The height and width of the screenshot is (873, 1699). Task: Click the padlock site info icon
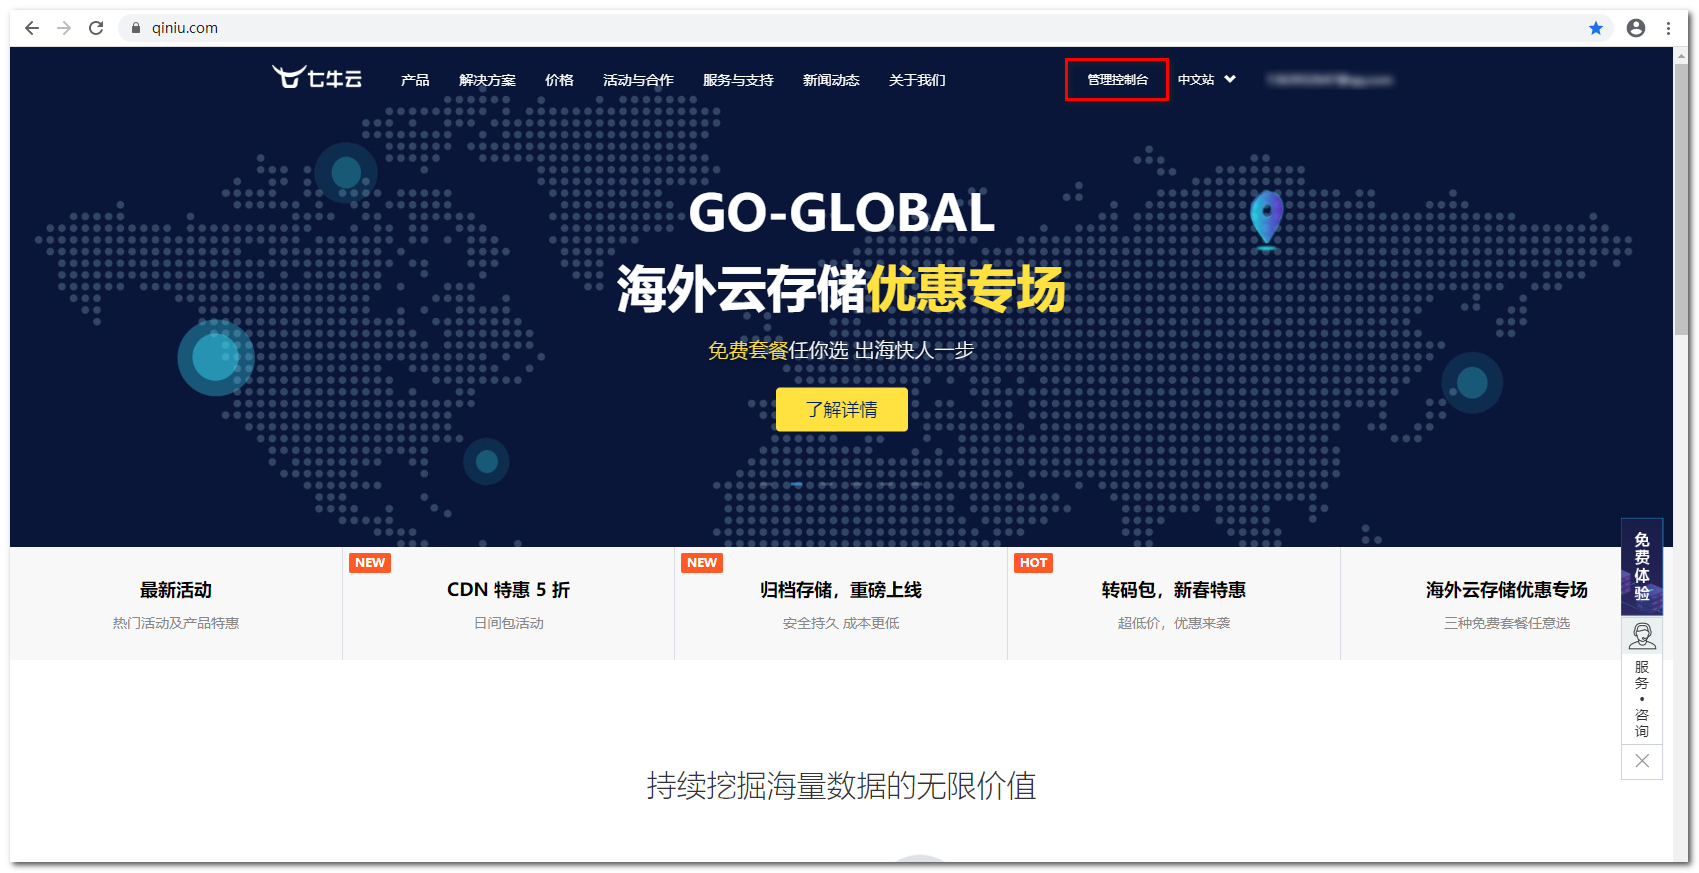[136, 28]
